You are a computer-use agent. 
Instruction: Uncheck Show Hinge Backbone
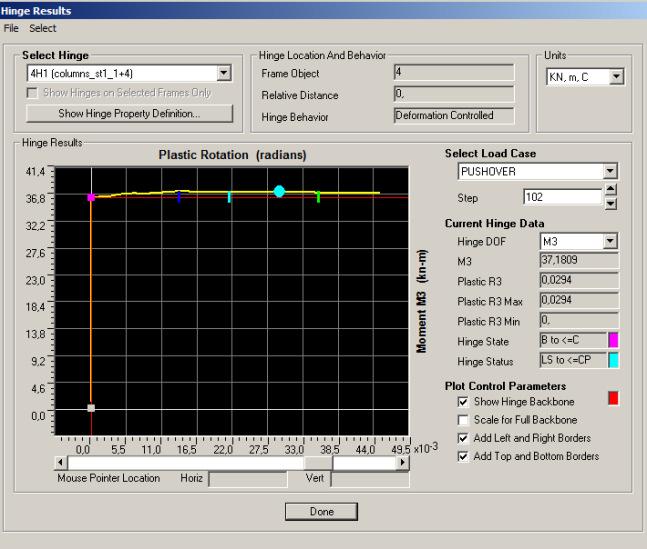(463, 402)
